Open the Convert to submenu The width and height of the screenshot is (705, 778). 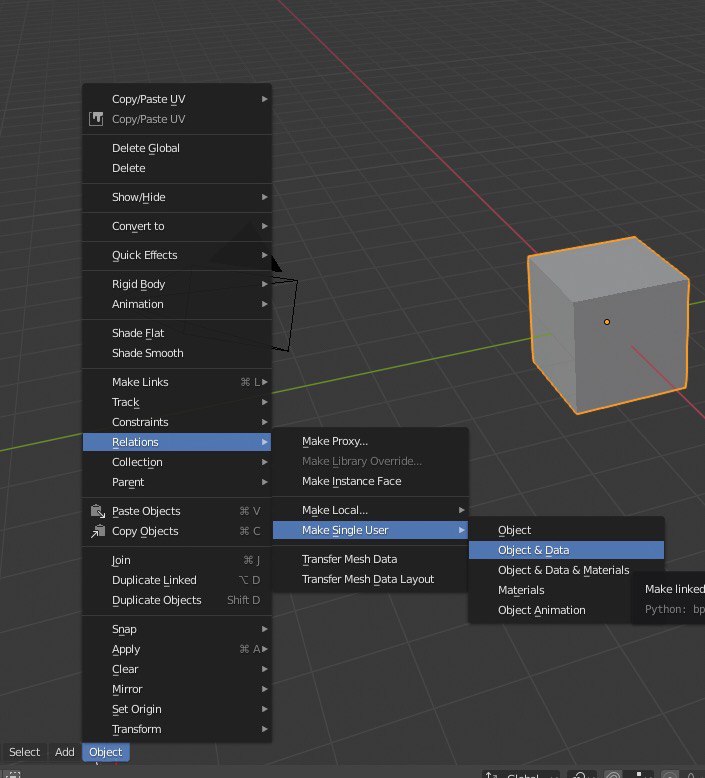(x=177, y=226)
